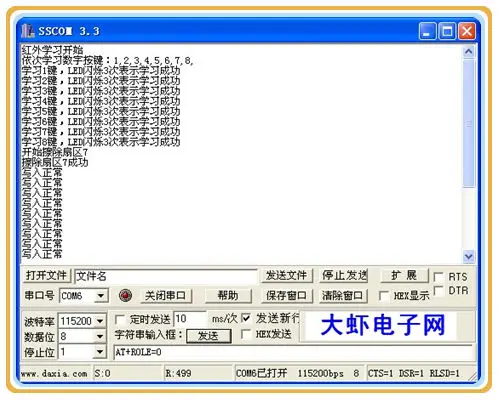Click the COM6已打开 status text
Viewport: 500px width, 400px height.
(261, 374)
